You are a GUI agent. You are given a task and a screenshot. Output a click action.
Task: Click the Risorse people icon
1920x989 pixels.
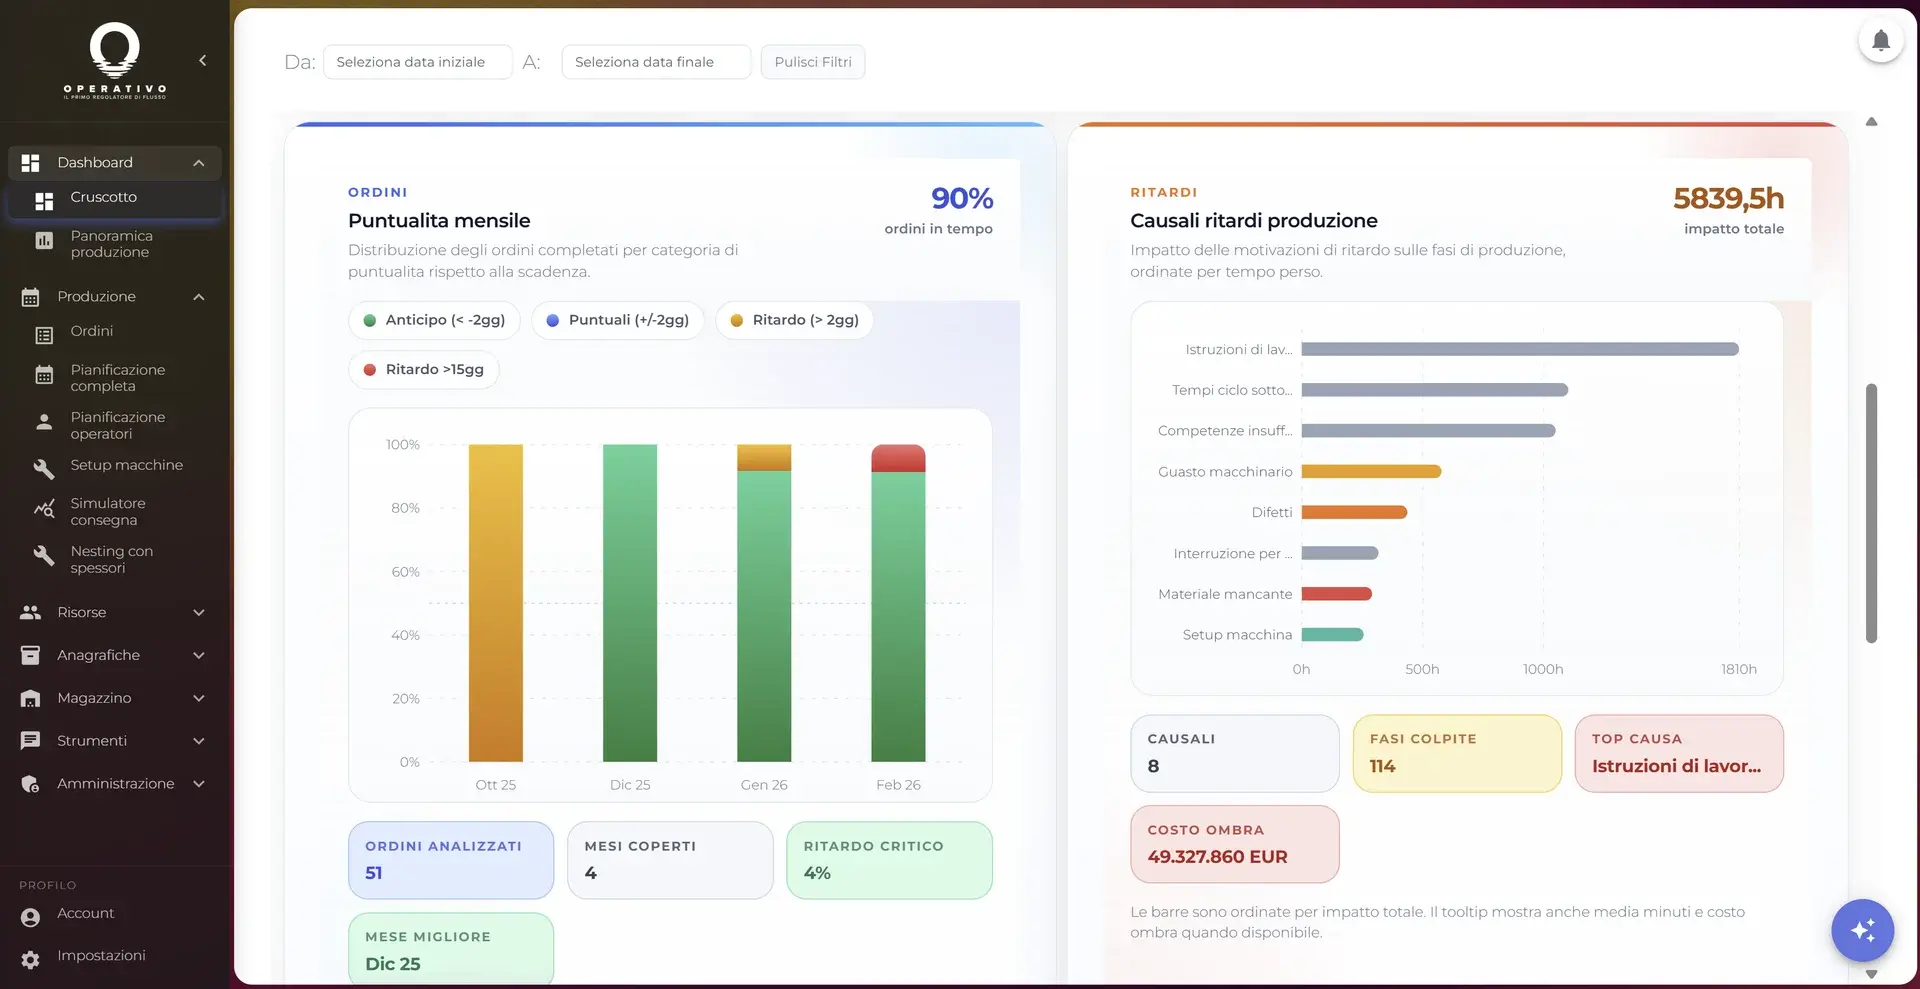[x=31, y=613]
